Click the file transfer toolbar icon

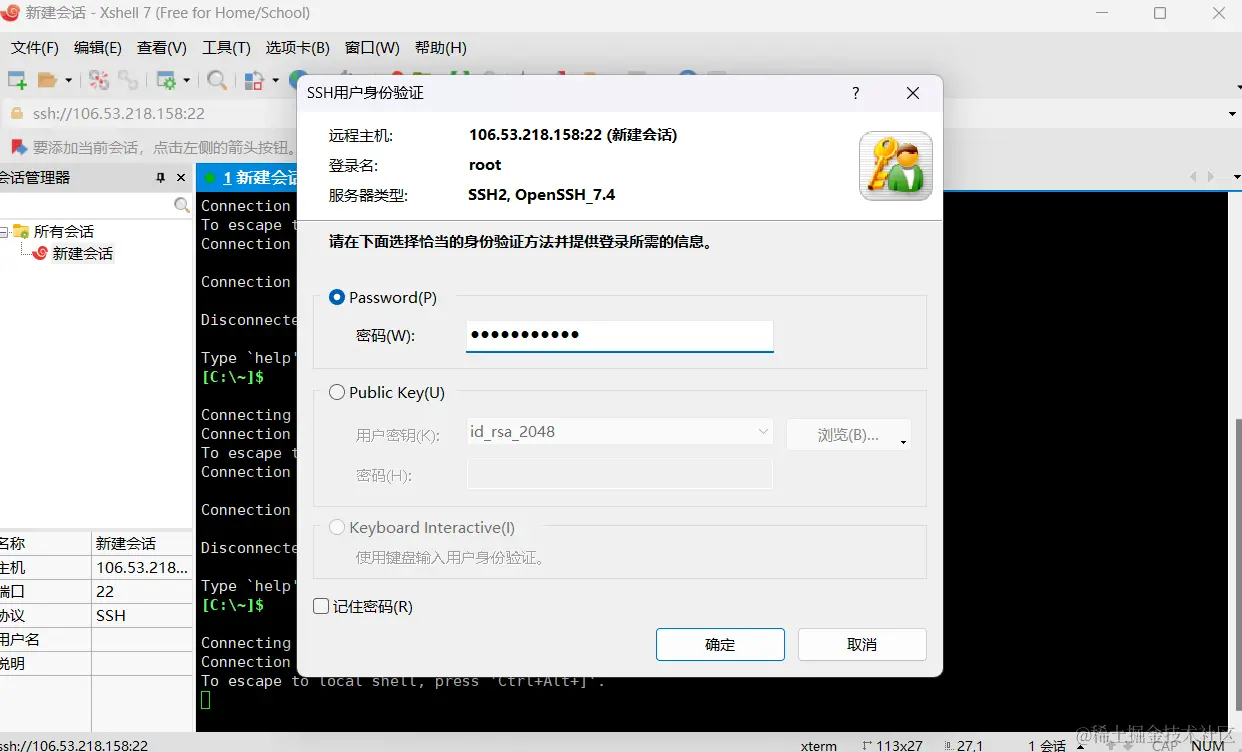pyautogui.click(x=254, y=80)
